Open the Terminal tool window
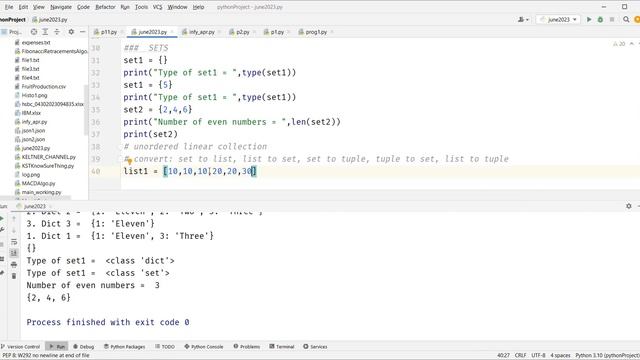The height and width of the screenshot is (360, 640). click(282, 347)
